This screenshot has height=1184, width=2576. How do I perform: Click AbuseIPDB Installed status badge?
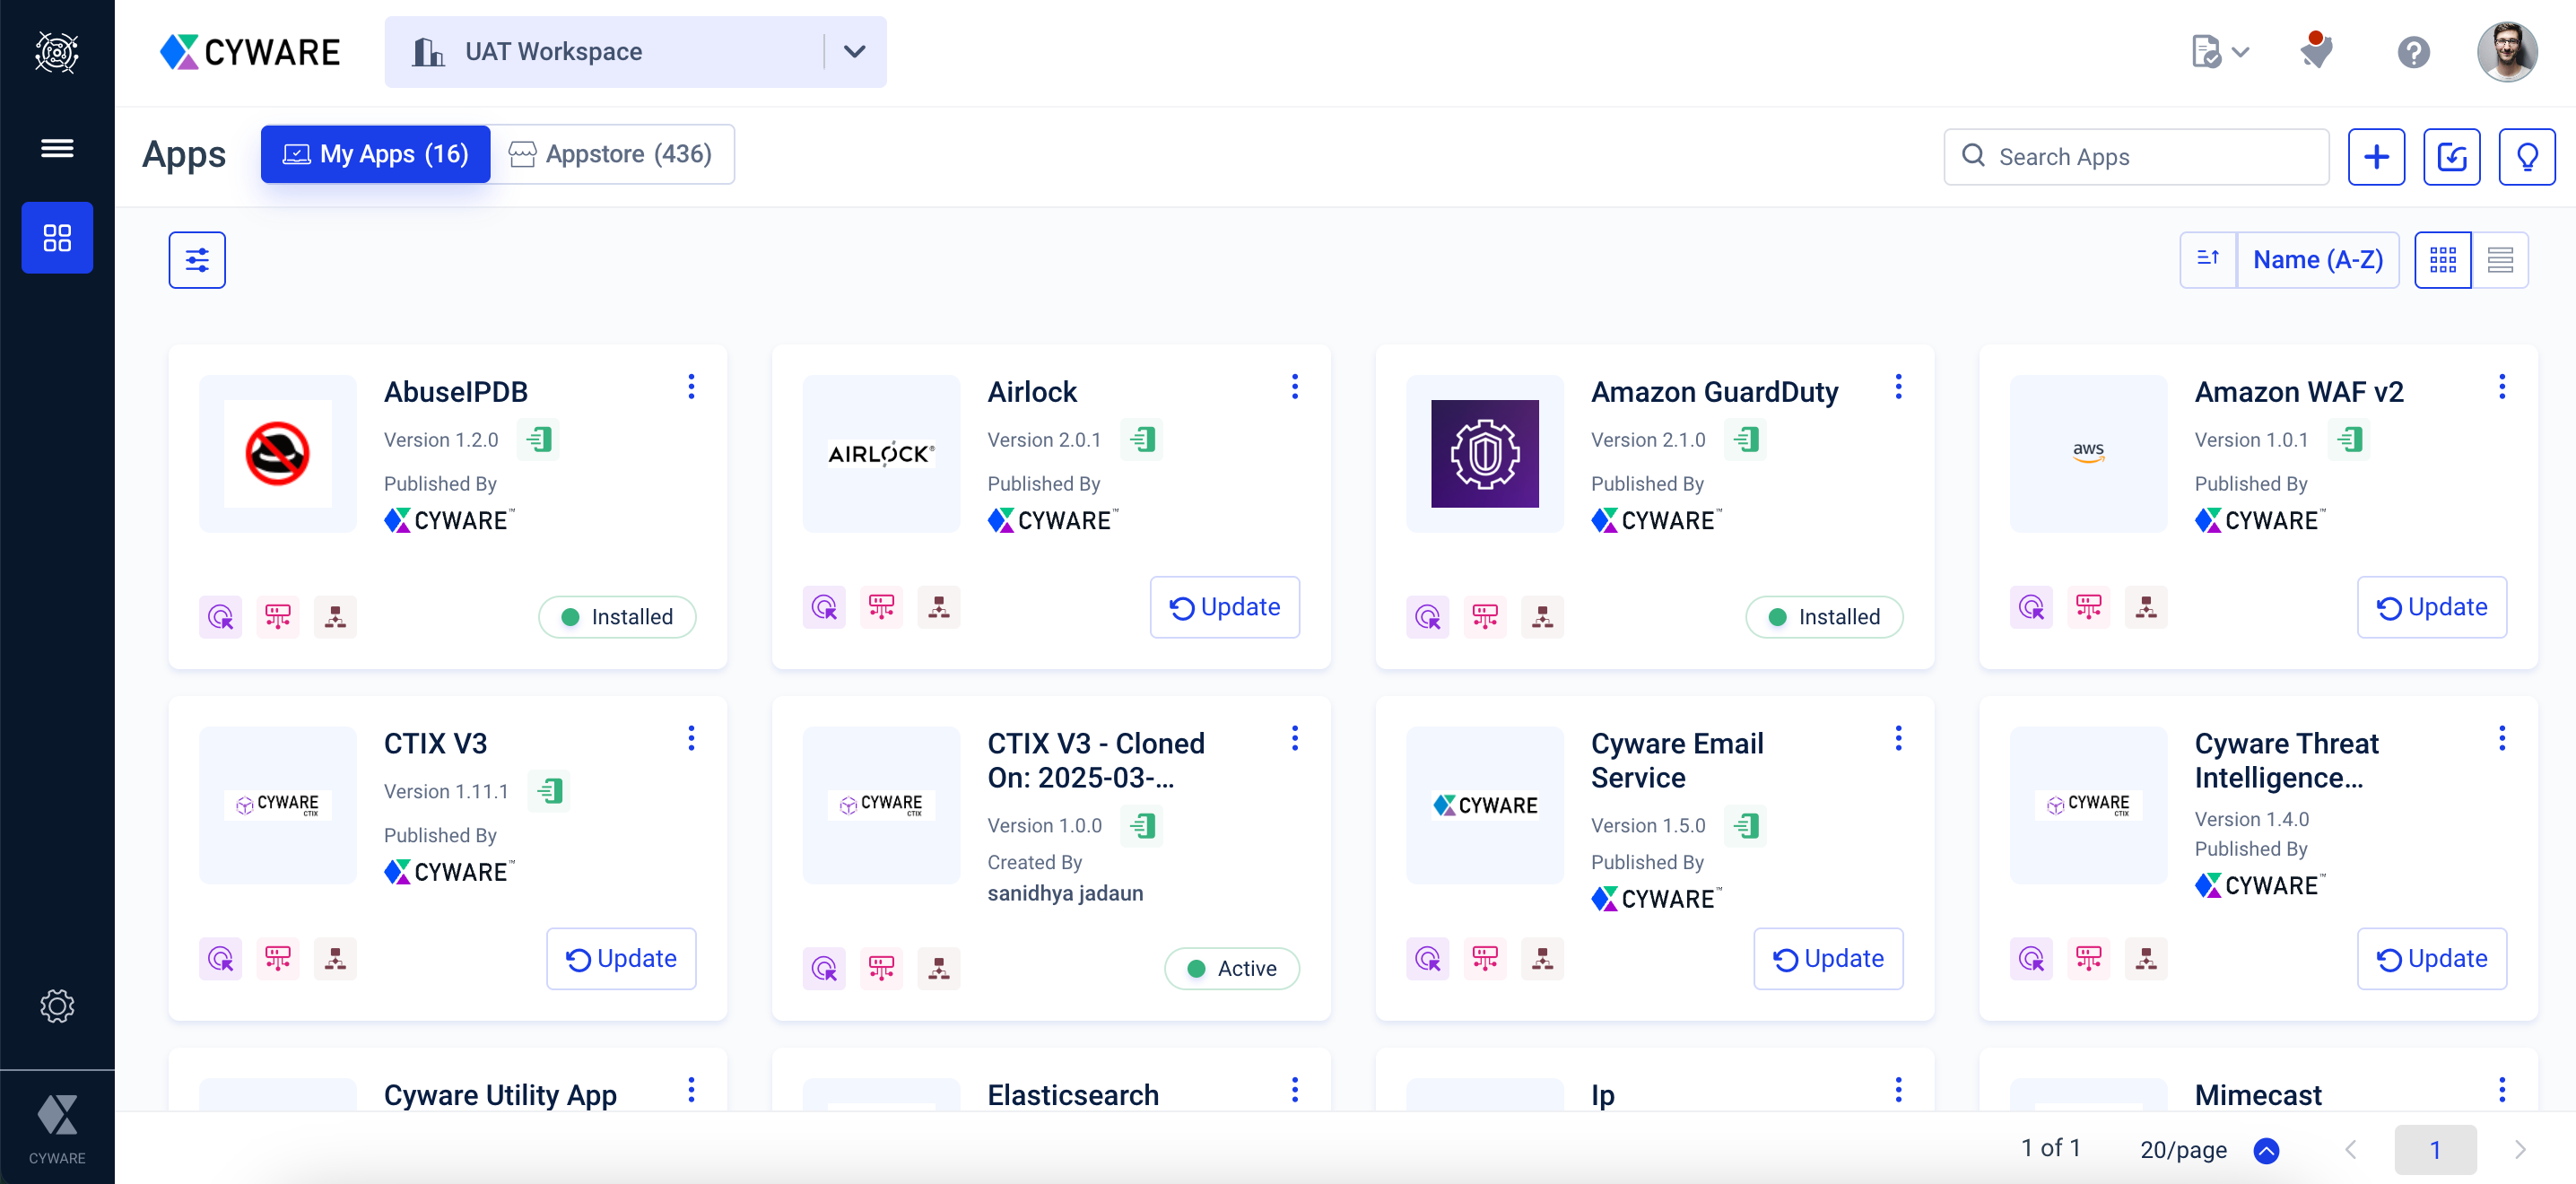[x=617, y=617]
